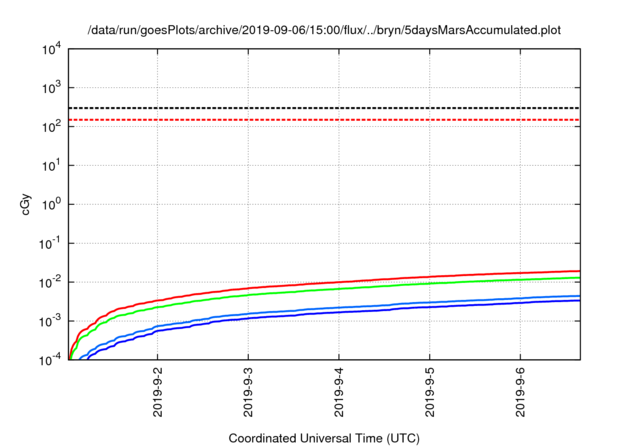This screenshot has width=640, height=448.
Task: Click the 10^-4 y-axis tick label
Action: pyautogui.click(x=50, y=360)
